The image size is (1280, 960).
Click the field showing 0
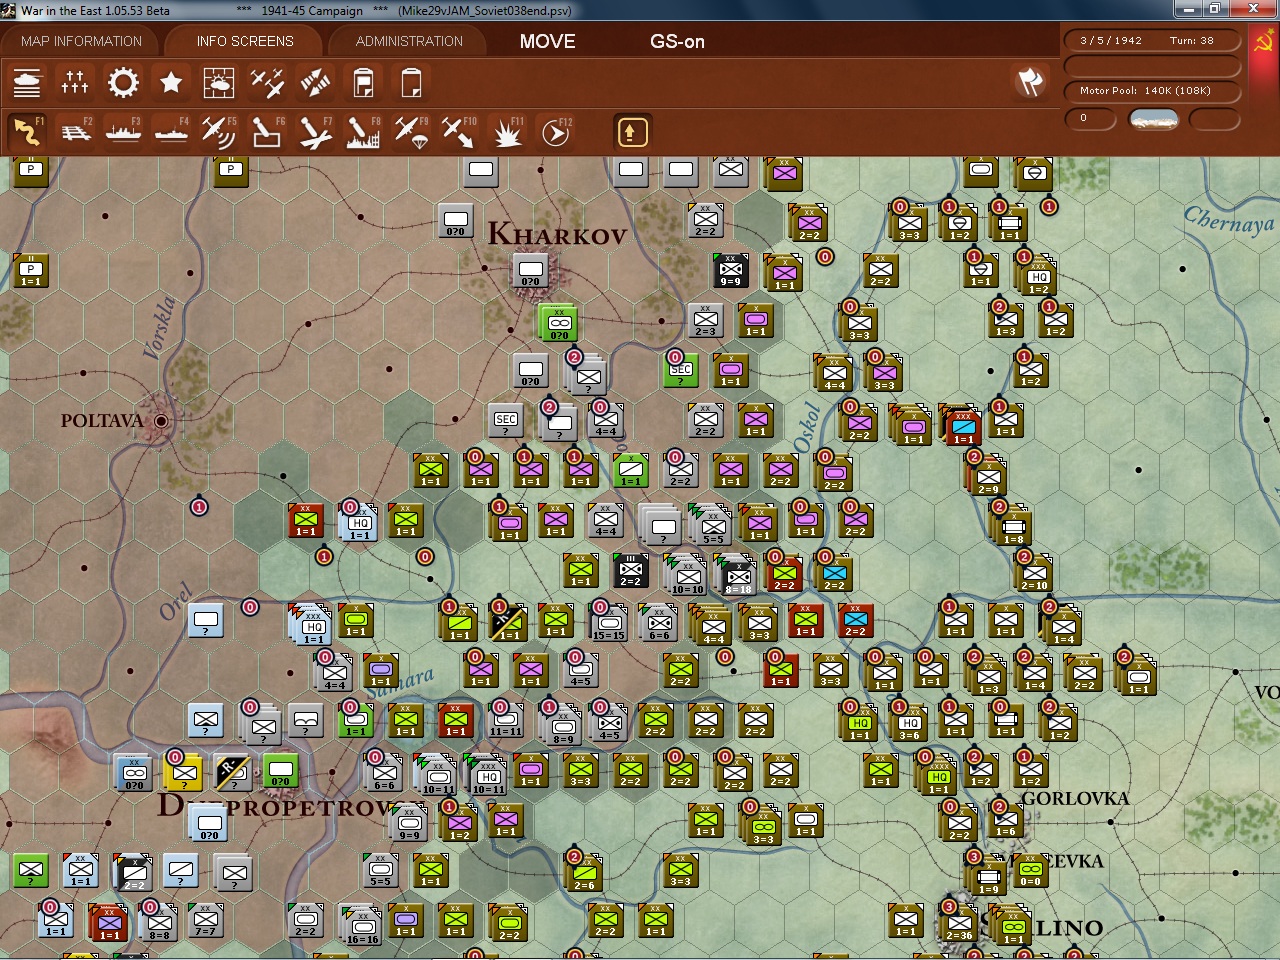pos(1090,119)
